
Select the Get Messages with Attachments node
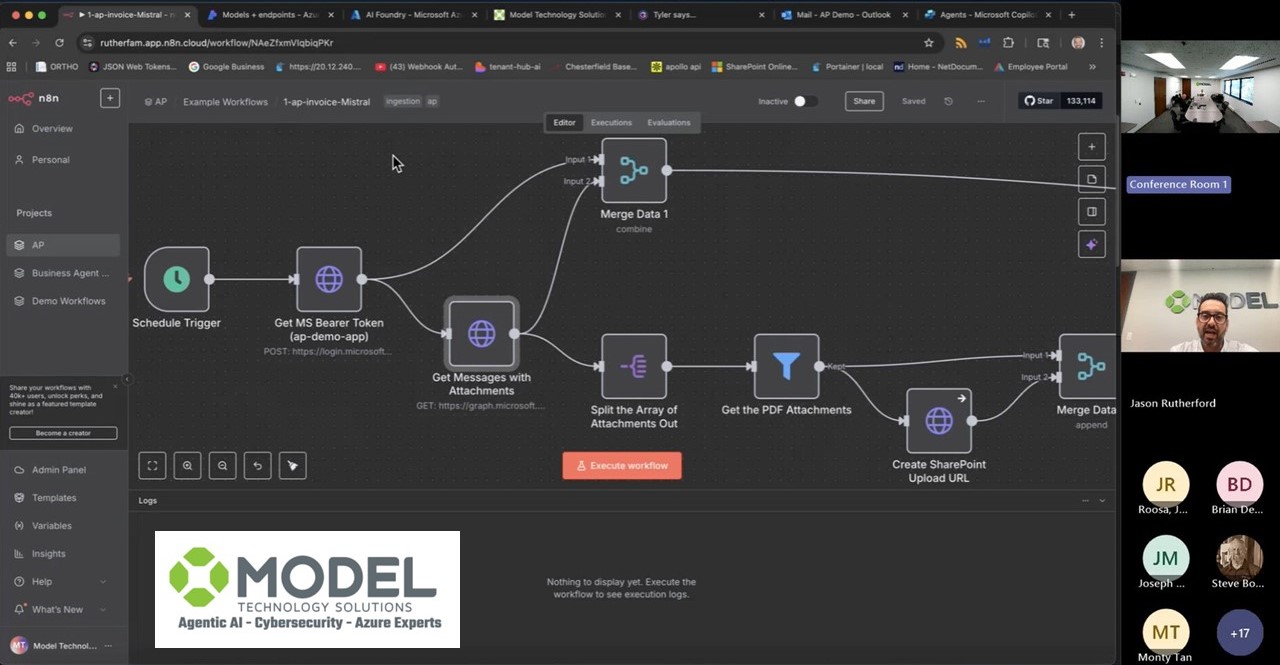tap(481, 334)
